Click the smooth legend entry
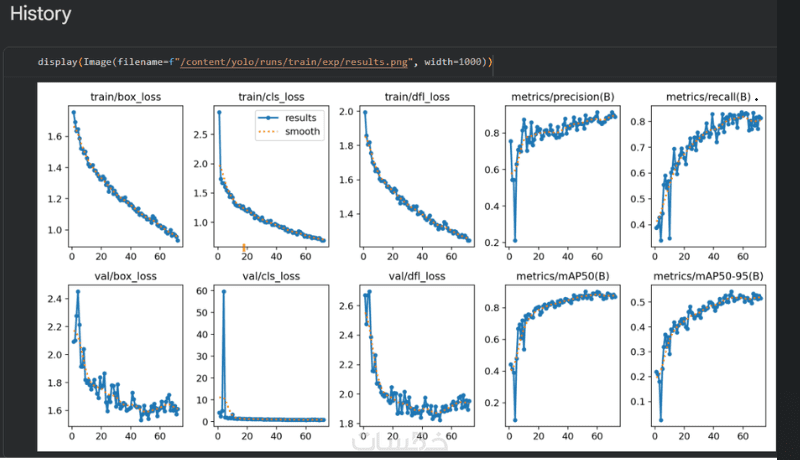The width and height of the screenshot is (800, 460). click(x=289, y=132)
